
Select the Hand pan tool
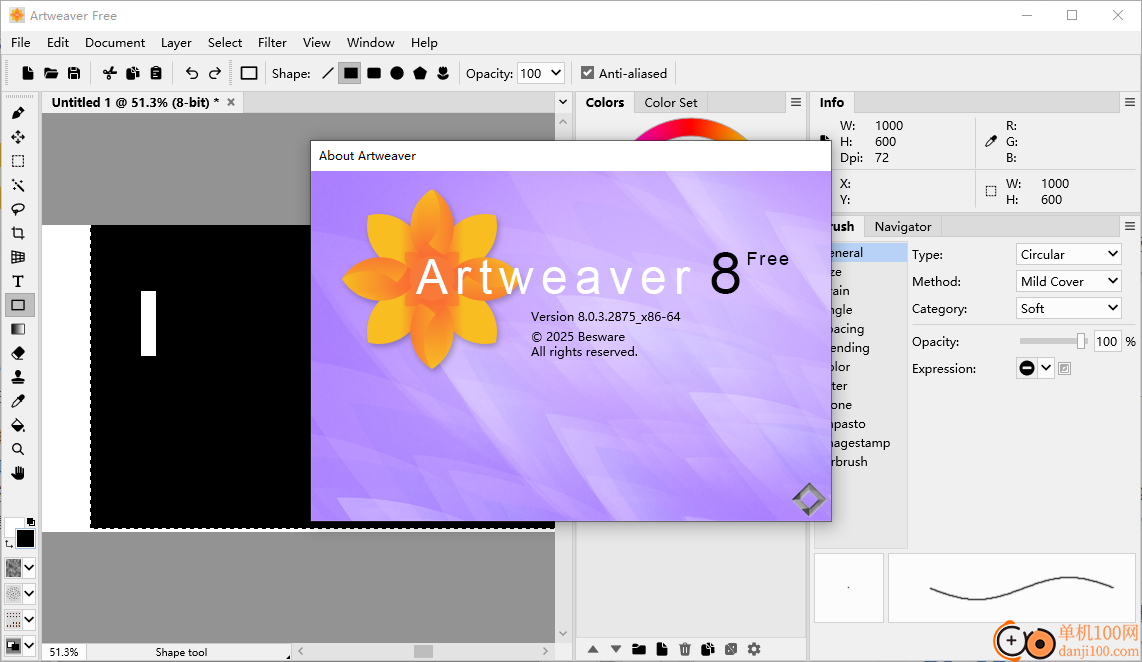tap(18, 473)
